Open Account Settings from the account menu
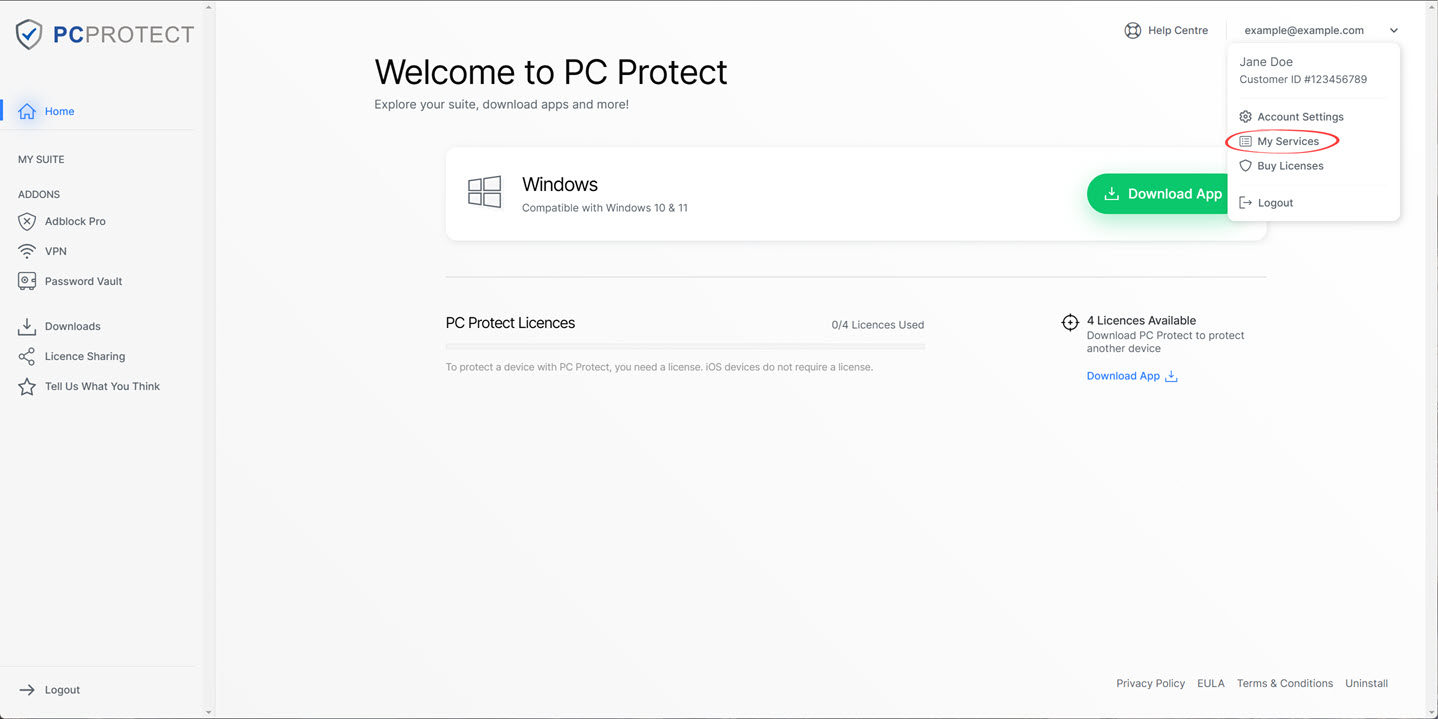 (1291, 117)
